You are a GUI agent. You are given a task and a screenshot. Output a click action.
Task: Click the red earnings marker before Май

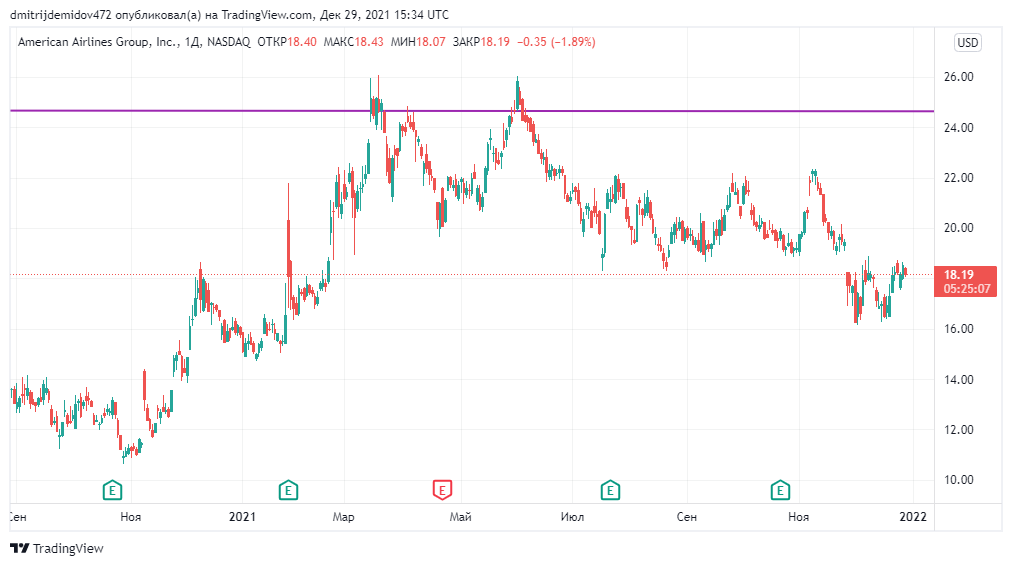click(442, 490)
